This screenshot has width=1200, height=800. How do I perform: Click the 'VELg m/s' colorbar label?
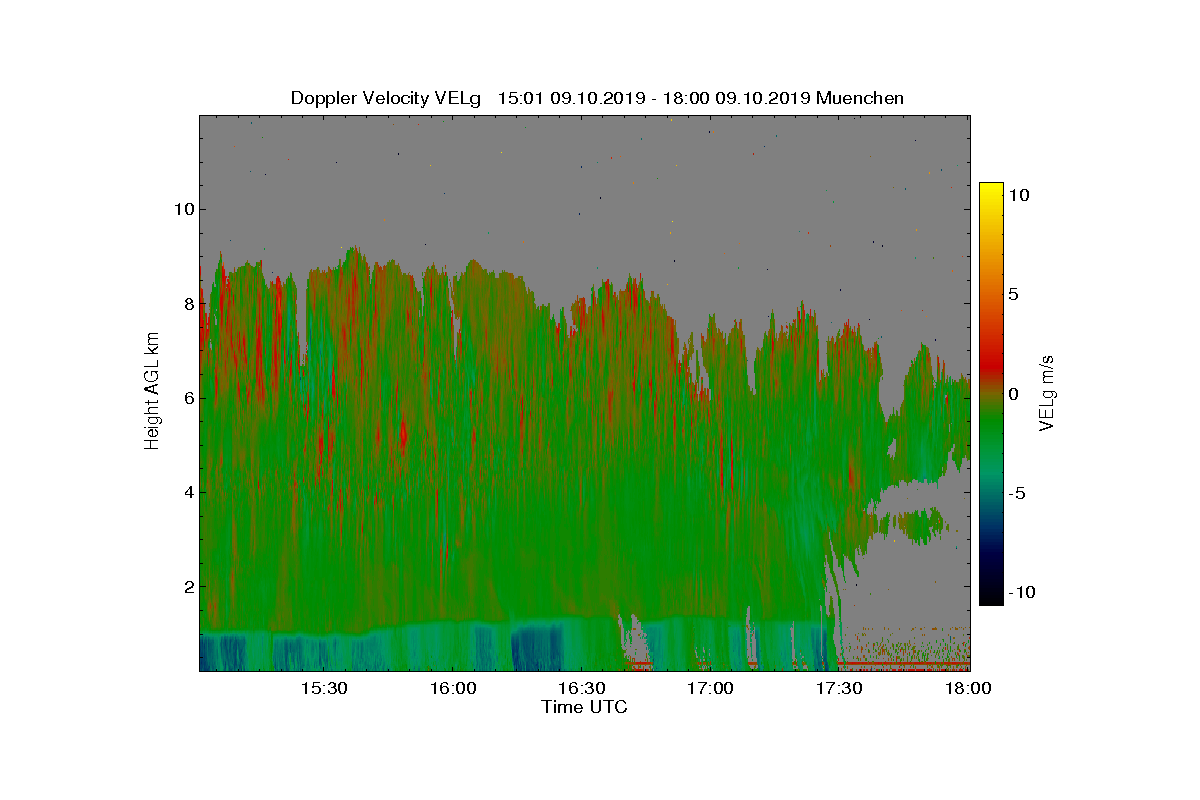[x=1048, y=395]
